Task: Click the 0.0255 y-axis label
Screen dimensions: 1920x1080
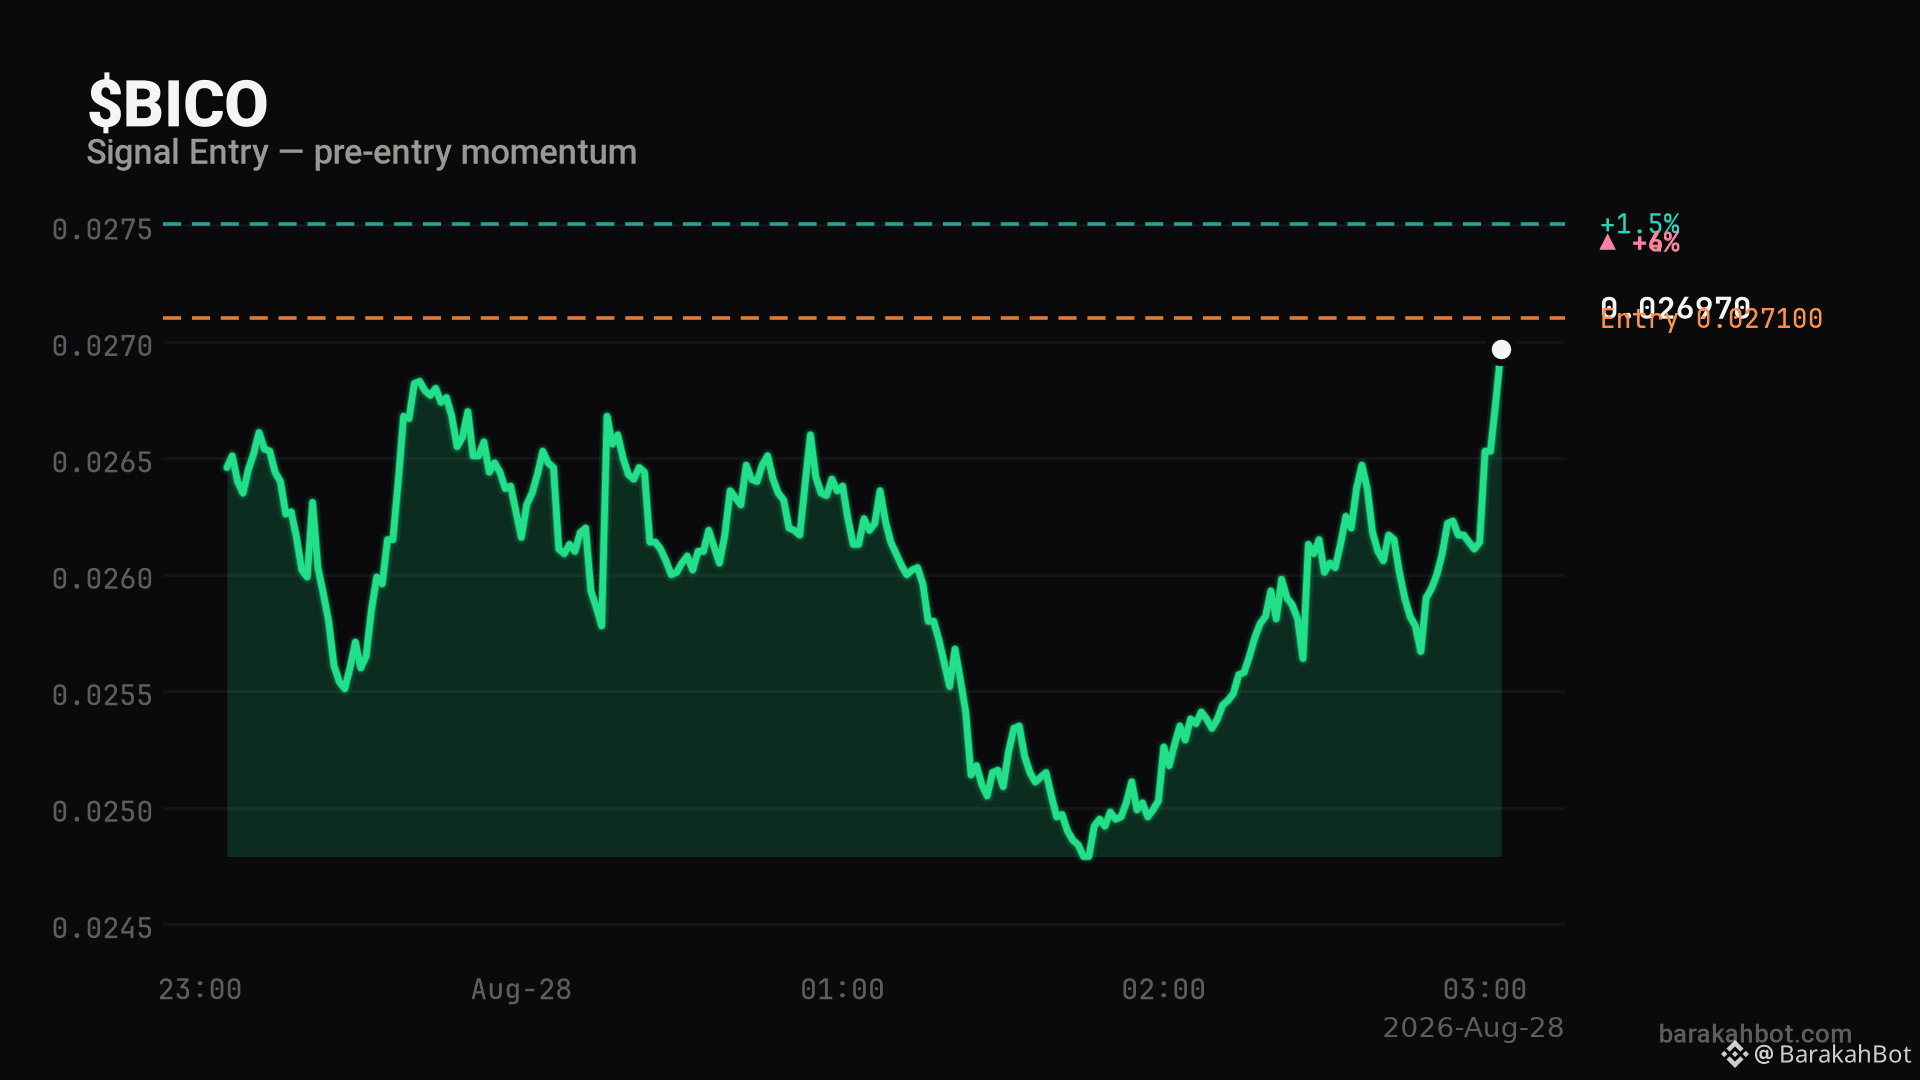Action: [x=102, y=695]
